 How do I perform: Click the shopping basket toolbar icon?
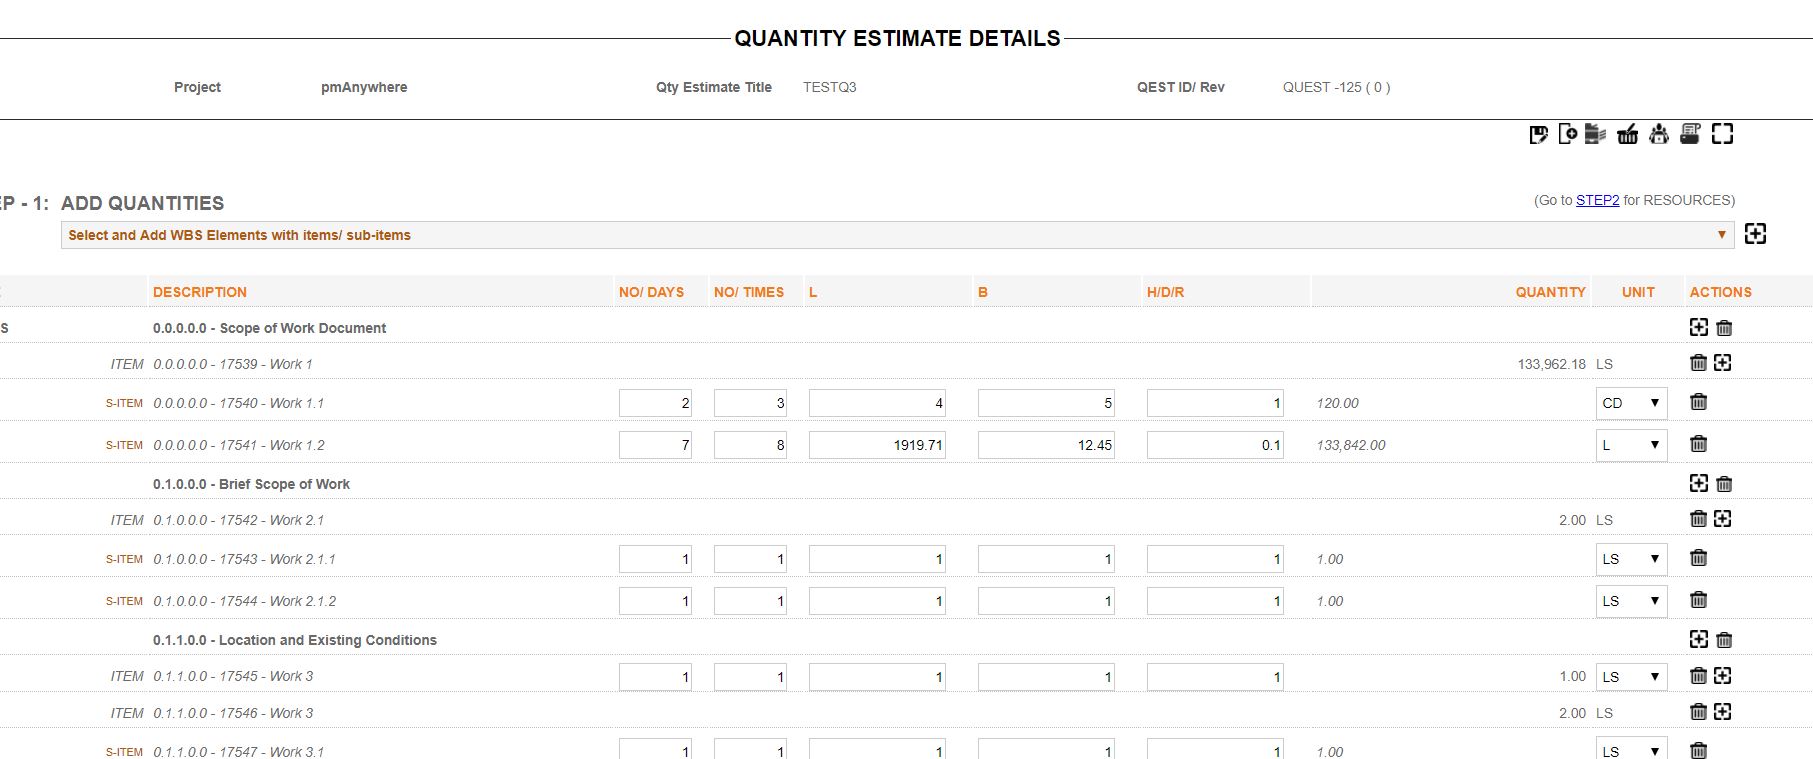click(1628, 134)
